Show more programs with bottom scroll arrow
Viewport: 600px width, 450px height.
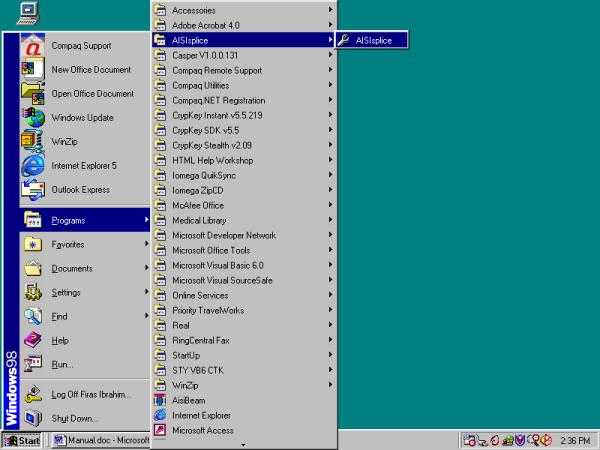tap(243, 445)
